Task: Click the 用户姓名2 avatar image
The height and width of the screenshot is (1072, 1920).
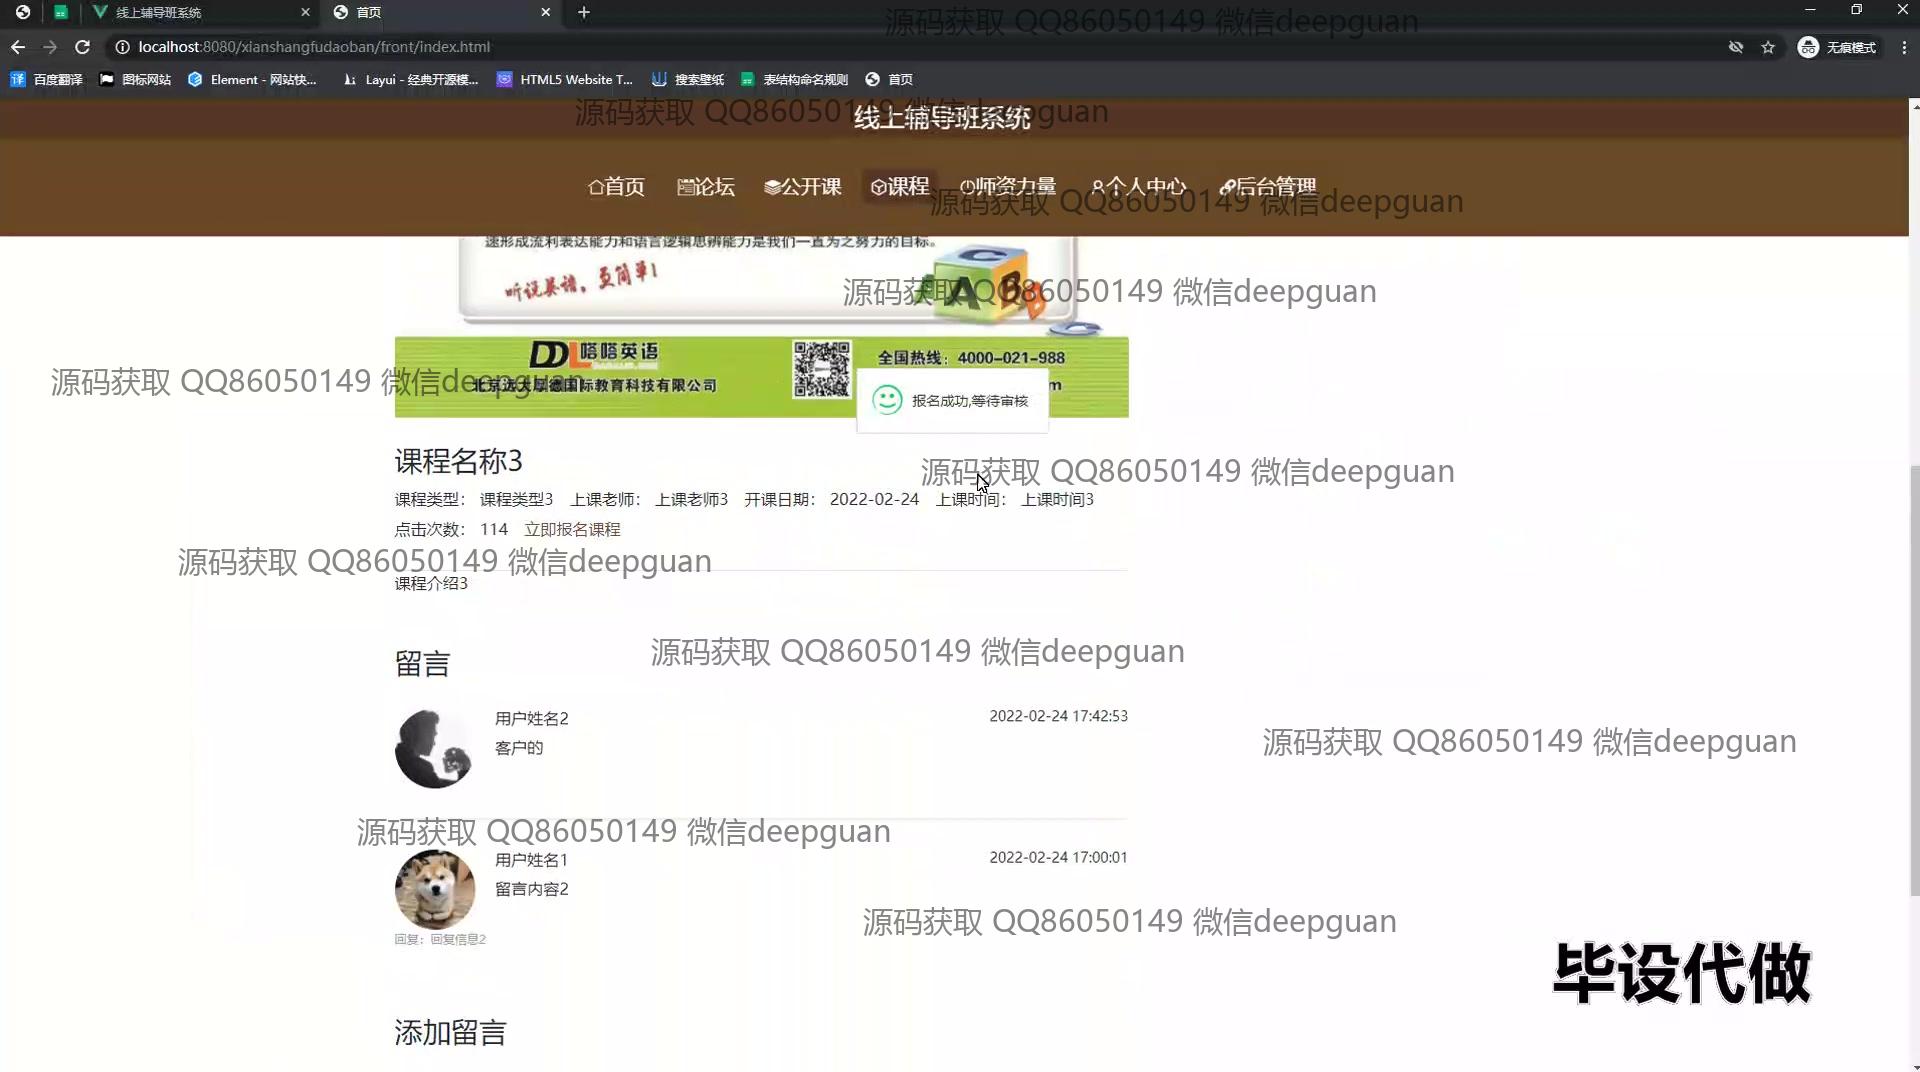Action: (434, 749)
